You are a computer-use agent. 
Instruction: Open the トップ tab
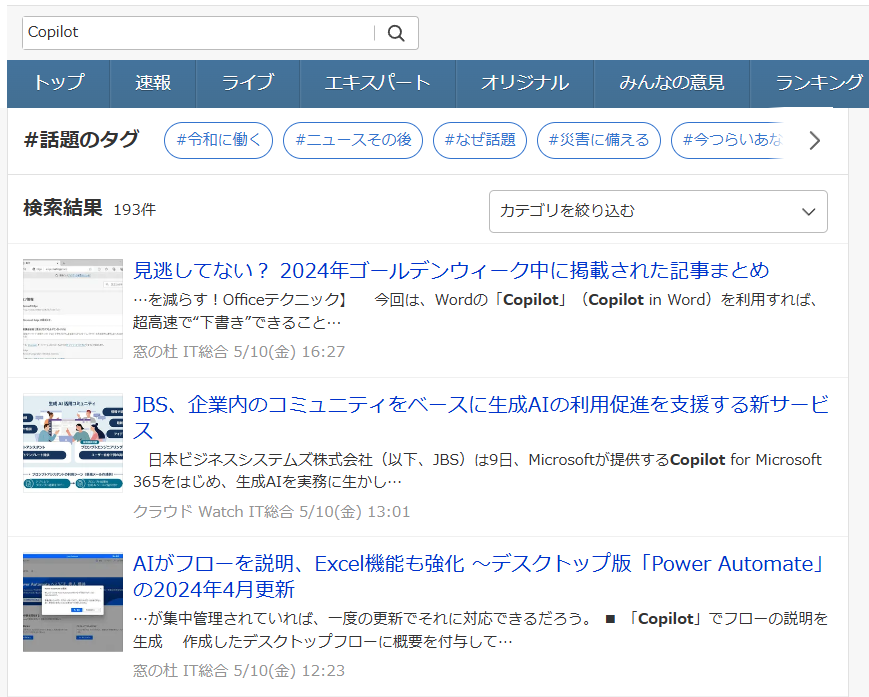point(59,83)
